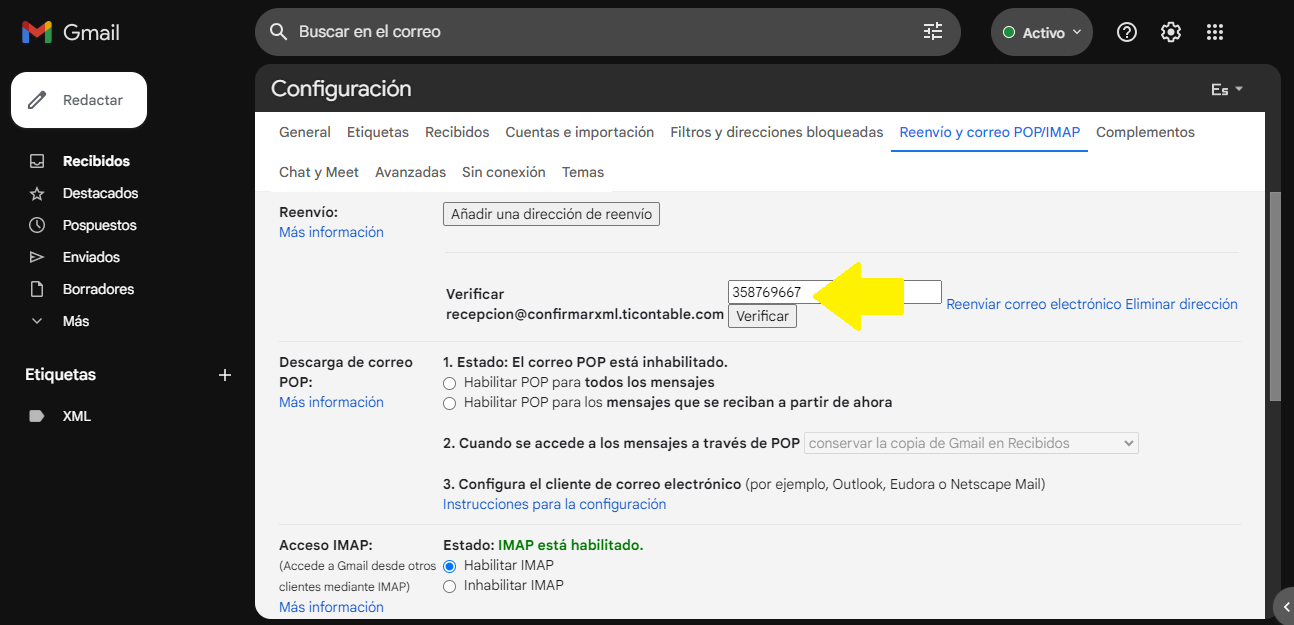Click Reenviar correo electrónico link

(x=1034, y=304)
